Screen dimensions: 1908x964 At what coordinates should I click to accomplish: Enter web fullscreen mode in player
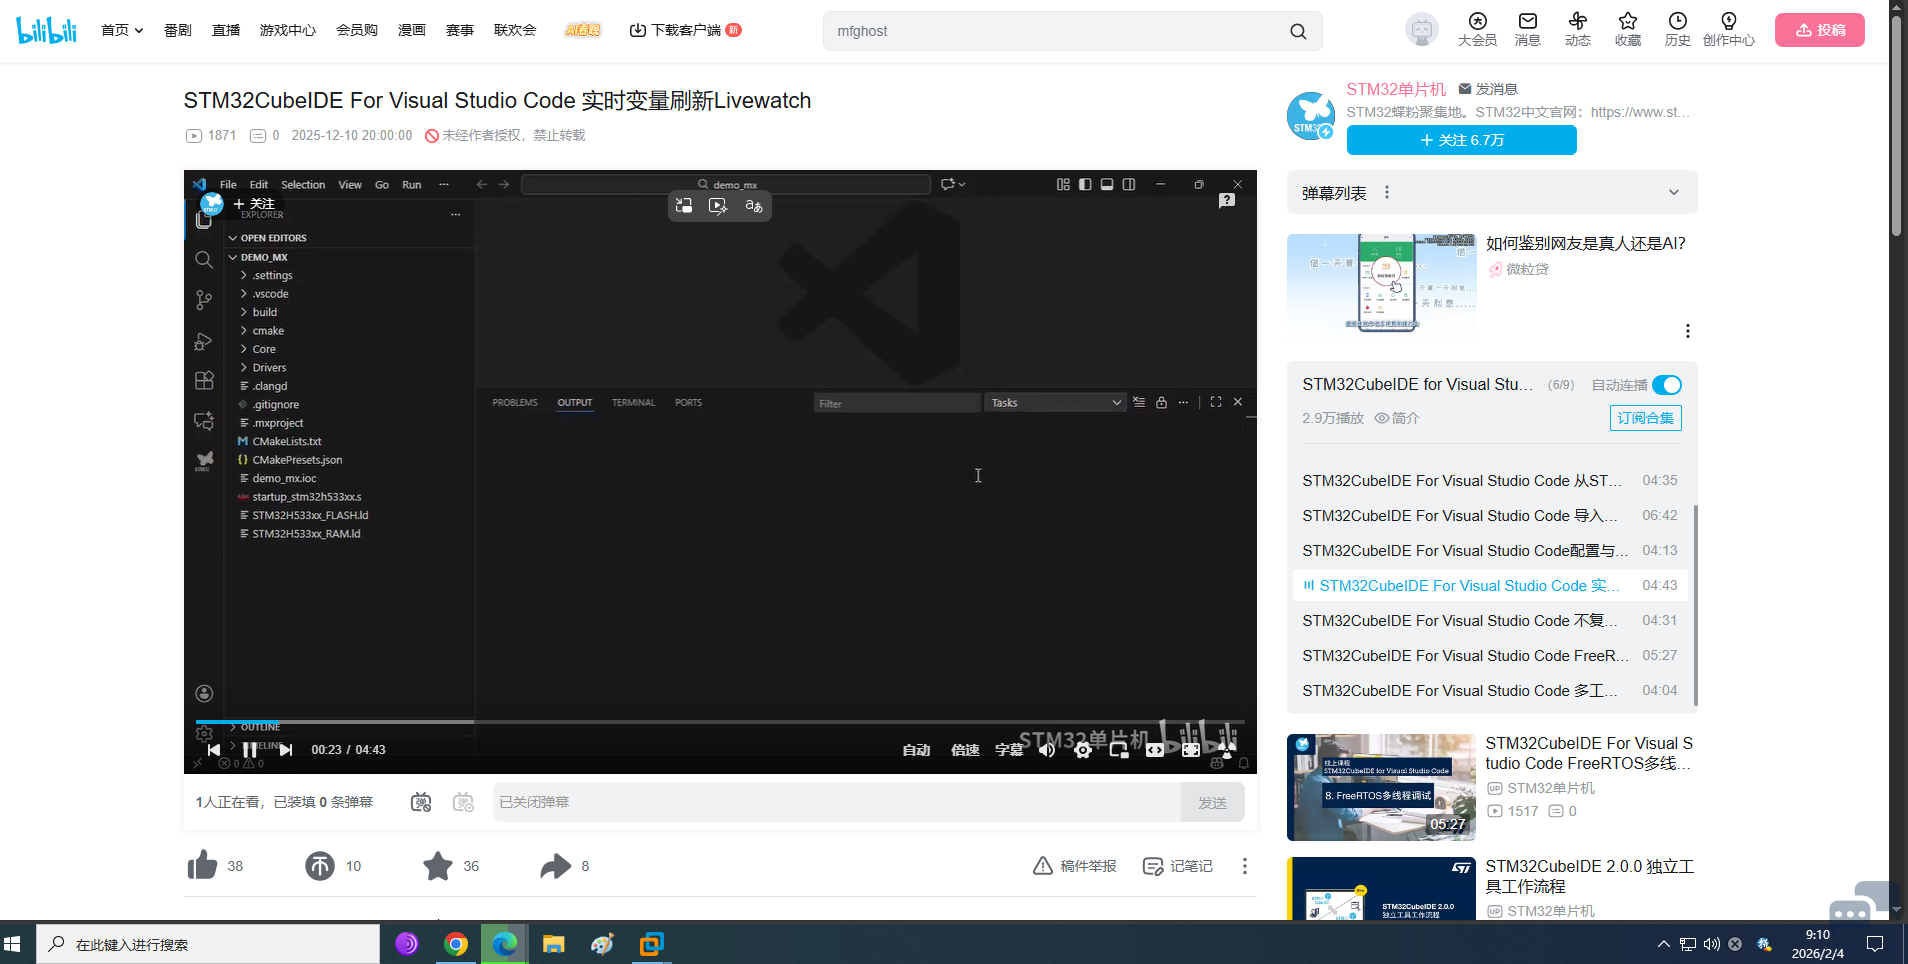click(x=1191, y=750)
